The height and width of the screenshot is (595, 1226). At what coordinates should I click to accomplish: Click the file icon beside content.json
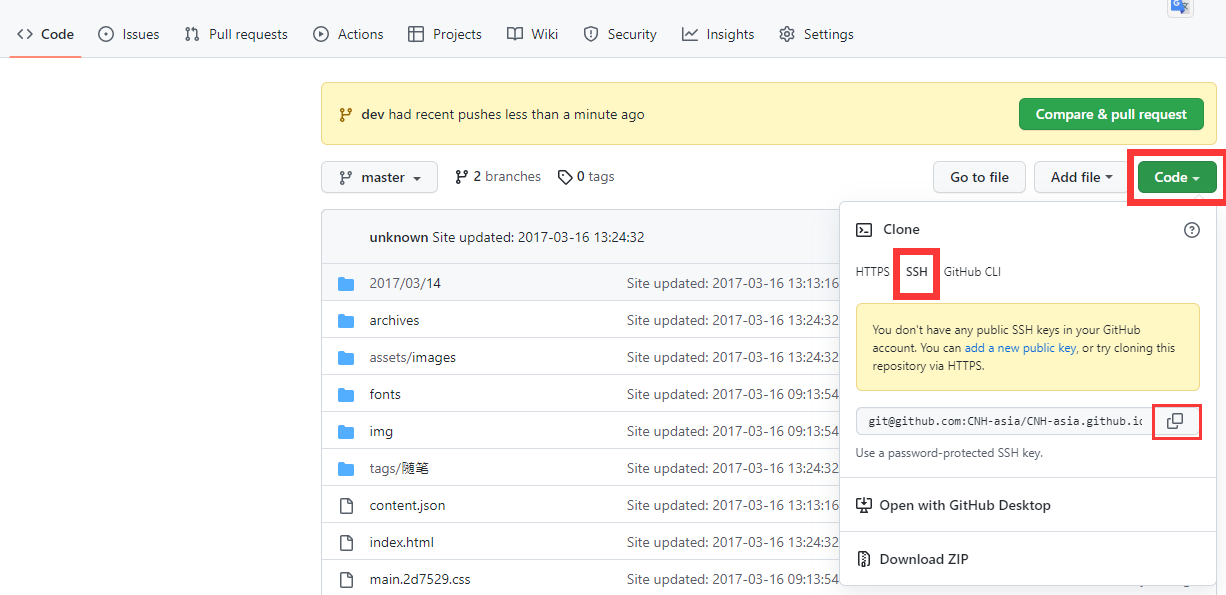tap(346, 505)
